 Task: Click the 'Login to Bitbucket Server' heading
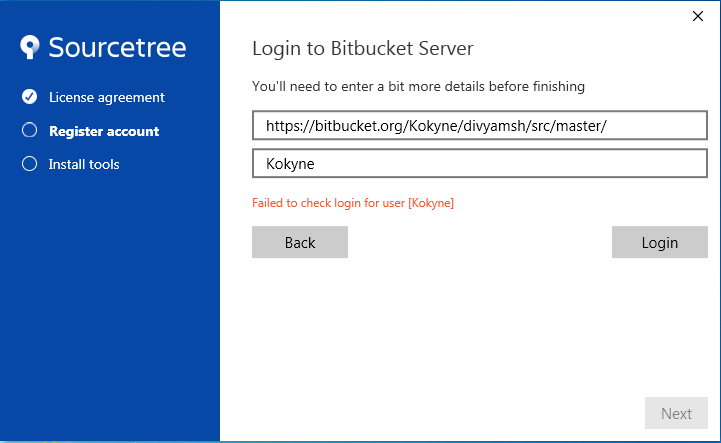(x=363, y=48)
